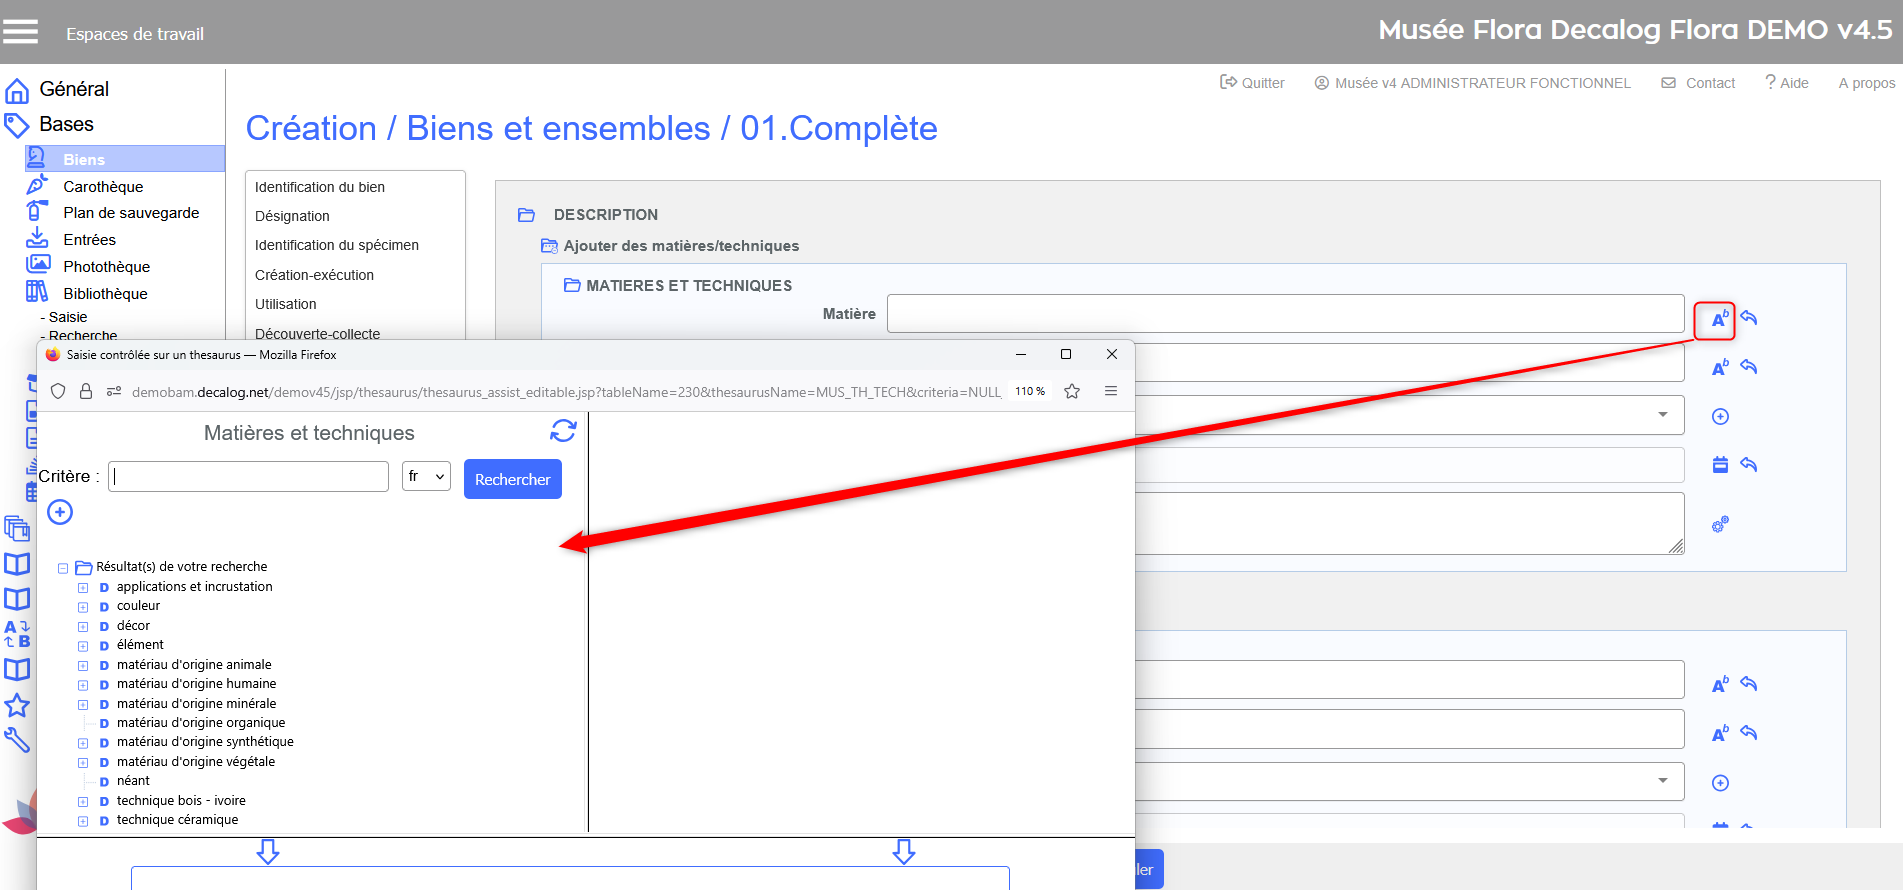This screenshot has width=1903, height=890.
Task: Click the undo arrow next to Matière field
Action: pos(1749,318)
